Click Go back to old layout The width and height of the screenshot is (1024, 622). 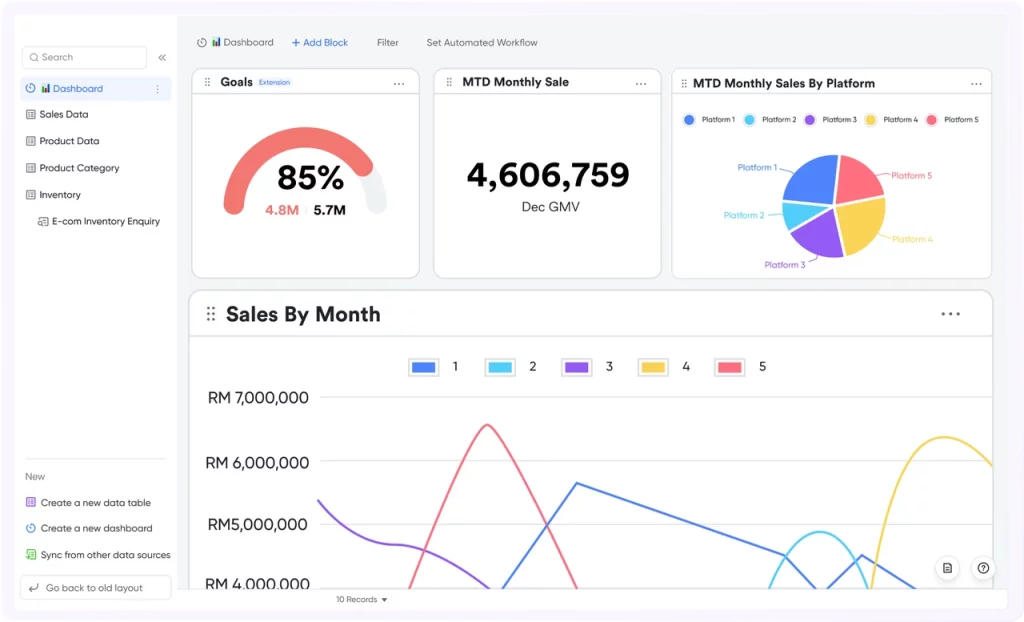click(x=96, y=587)
